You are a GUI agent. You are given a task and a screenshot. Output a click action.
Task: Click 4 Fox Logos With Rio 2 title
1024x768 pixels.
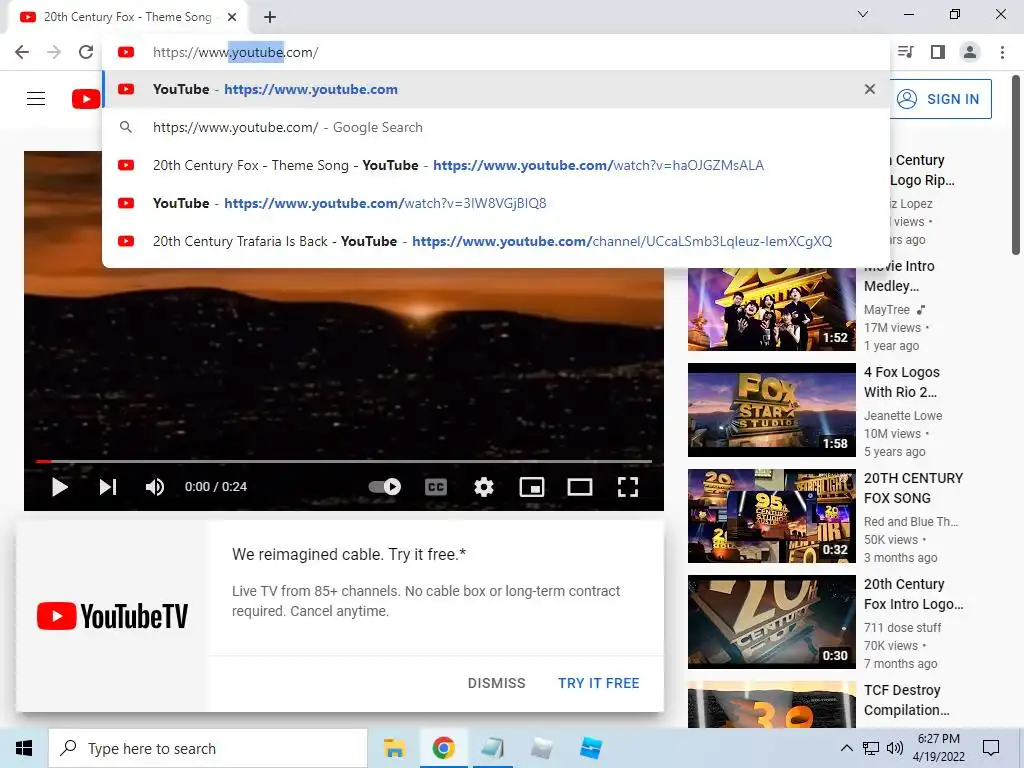[x=901, y=382]
